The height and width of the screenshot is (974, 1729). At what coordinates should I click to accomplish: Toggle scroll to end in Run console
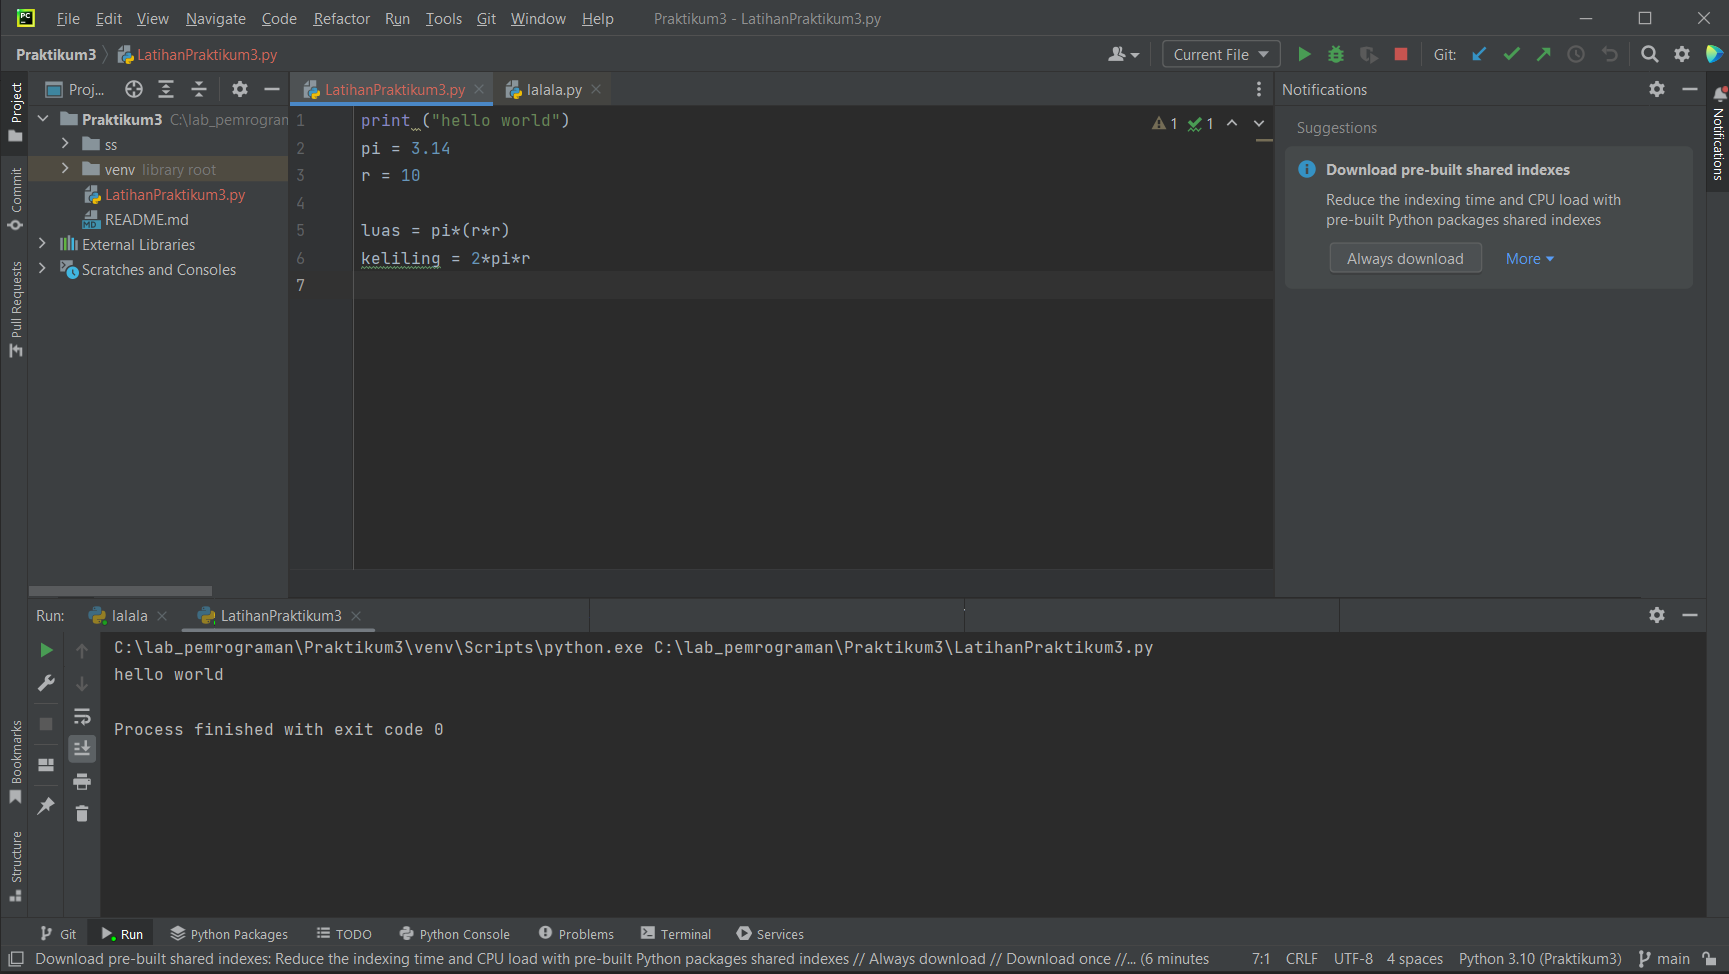pos(82,748)
